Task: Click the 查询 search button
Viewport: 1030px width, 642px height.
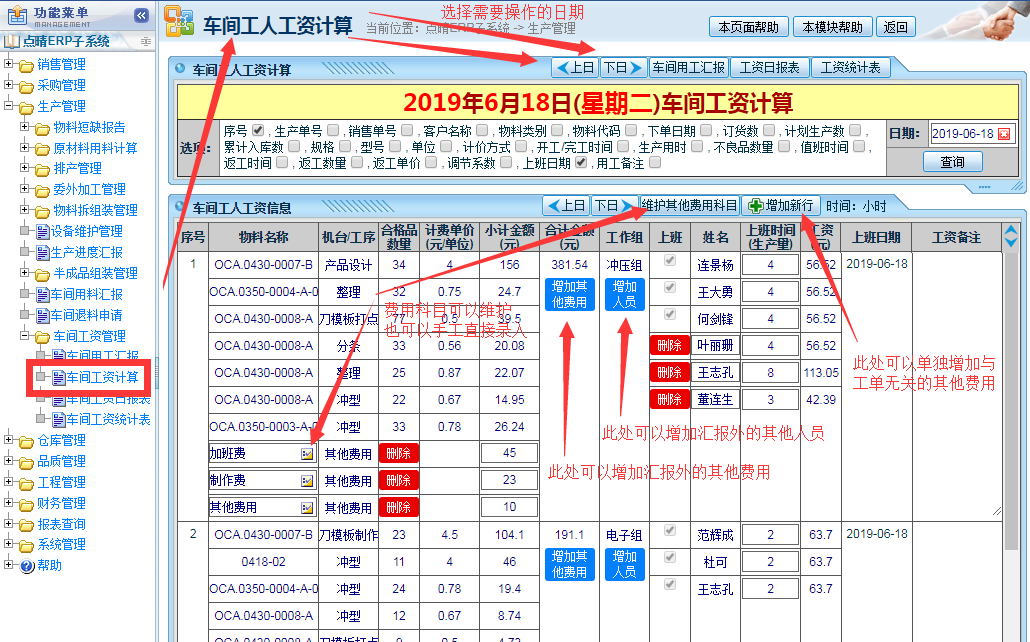Action: point(952,162)
